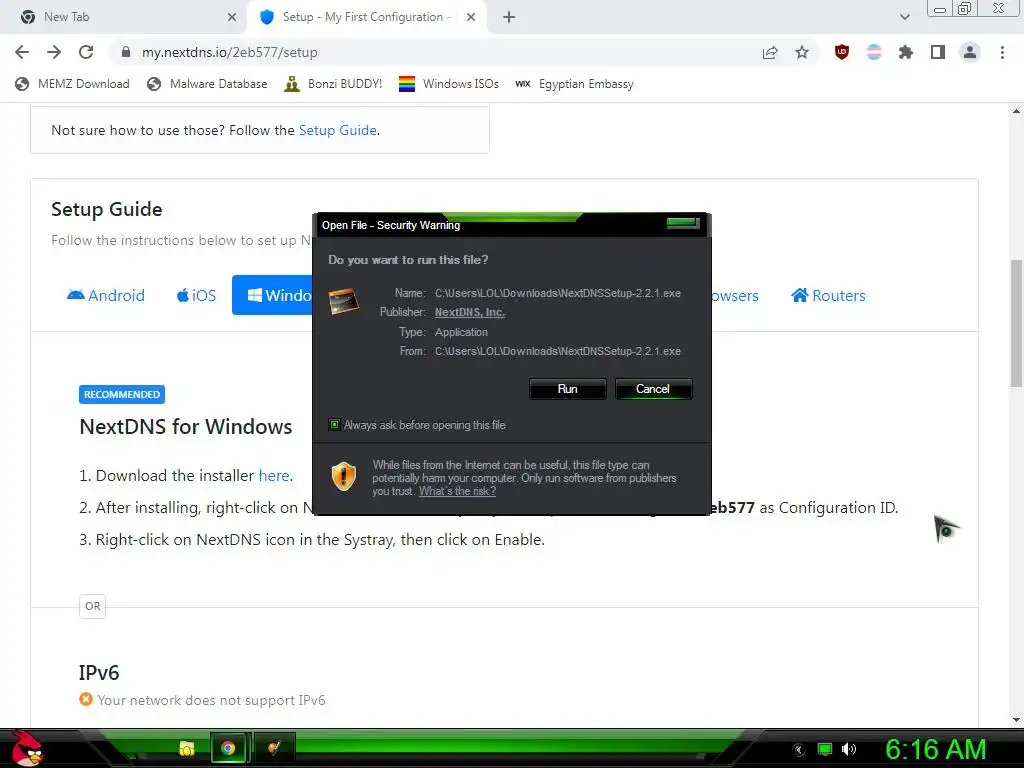Toggle Chrome side panel
Screen dimensions: 1024x768
click(938, 52)
